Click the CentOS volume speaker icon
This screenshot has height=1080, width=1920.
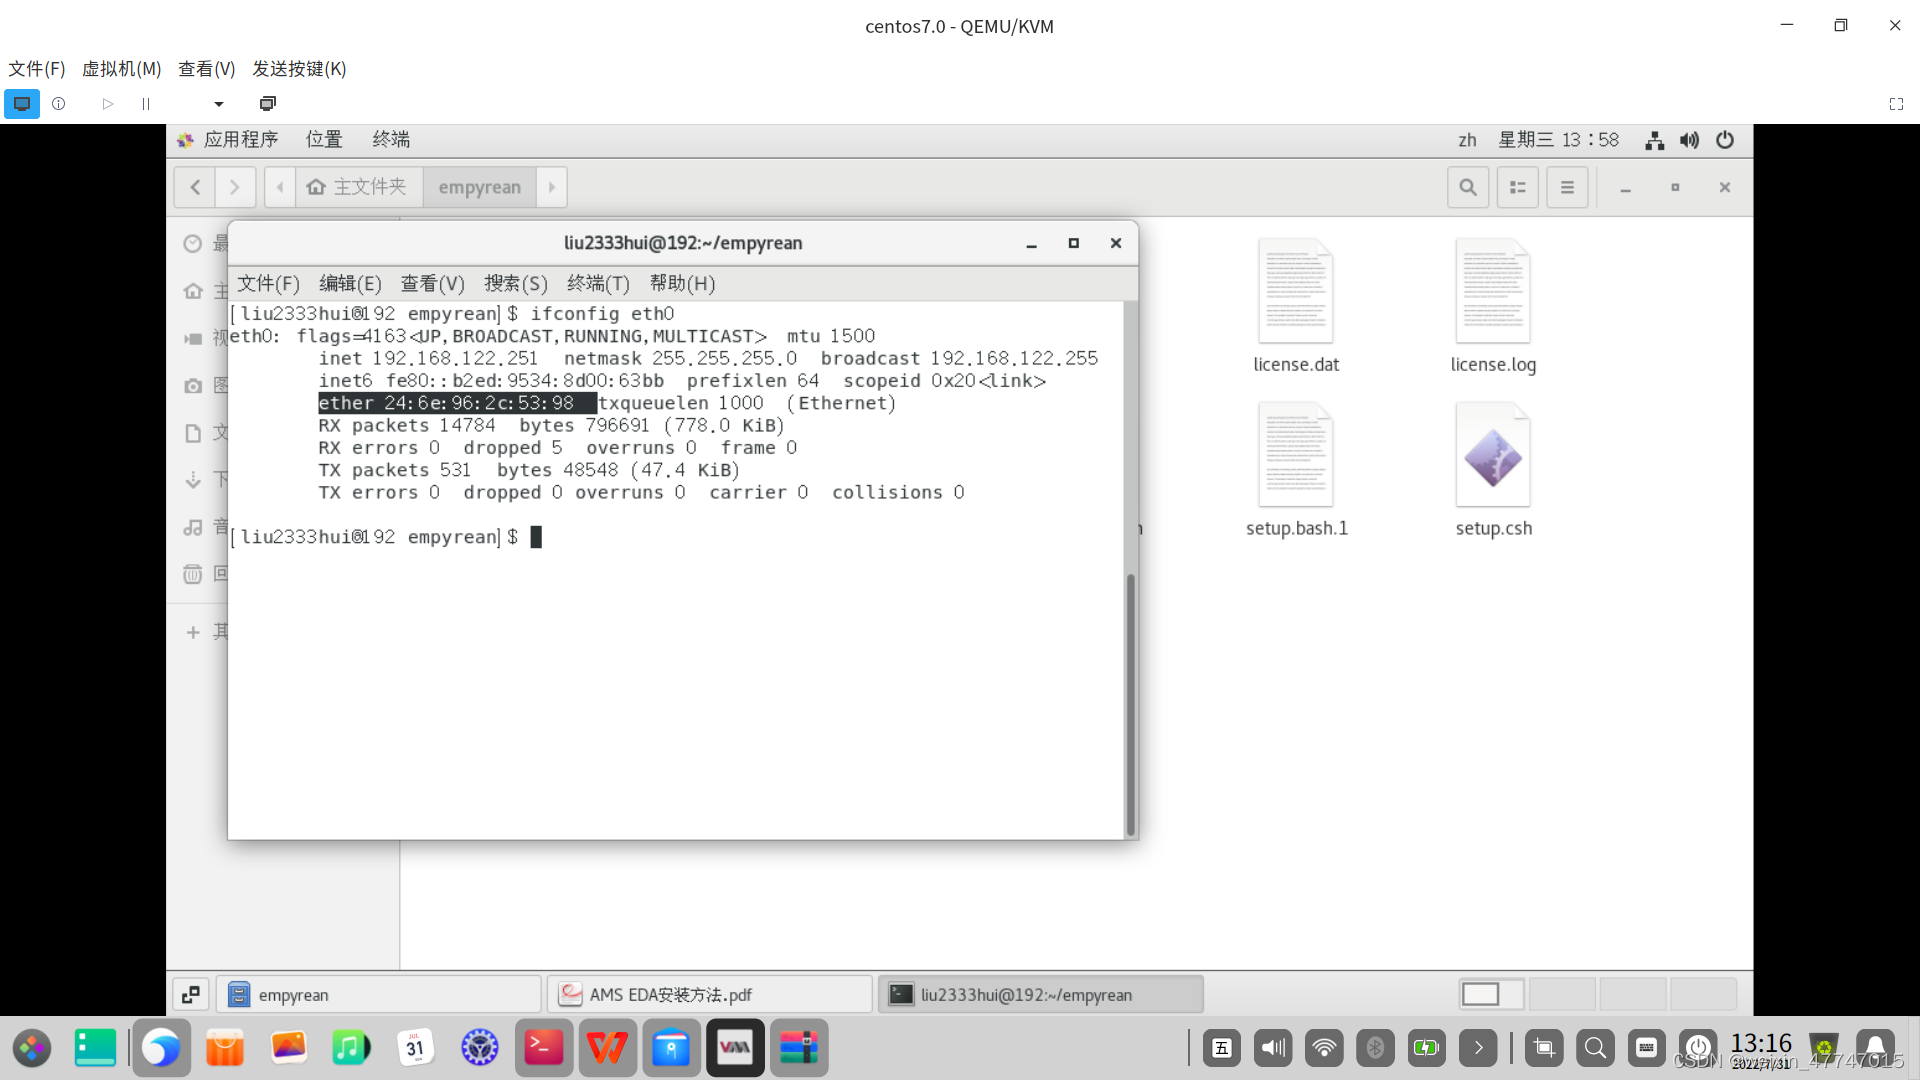tap(1689, 140)
